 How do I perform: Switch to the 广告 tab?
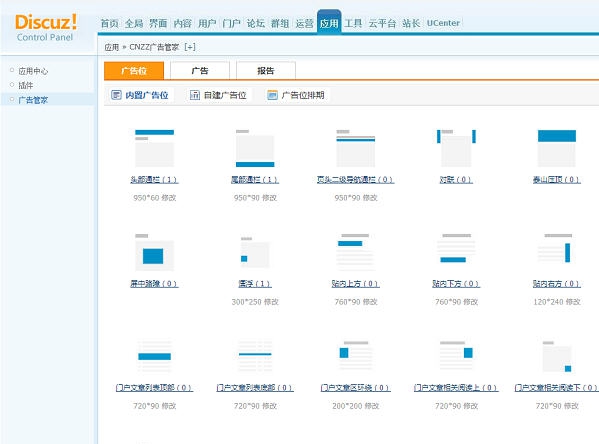(x=200, y=71)
